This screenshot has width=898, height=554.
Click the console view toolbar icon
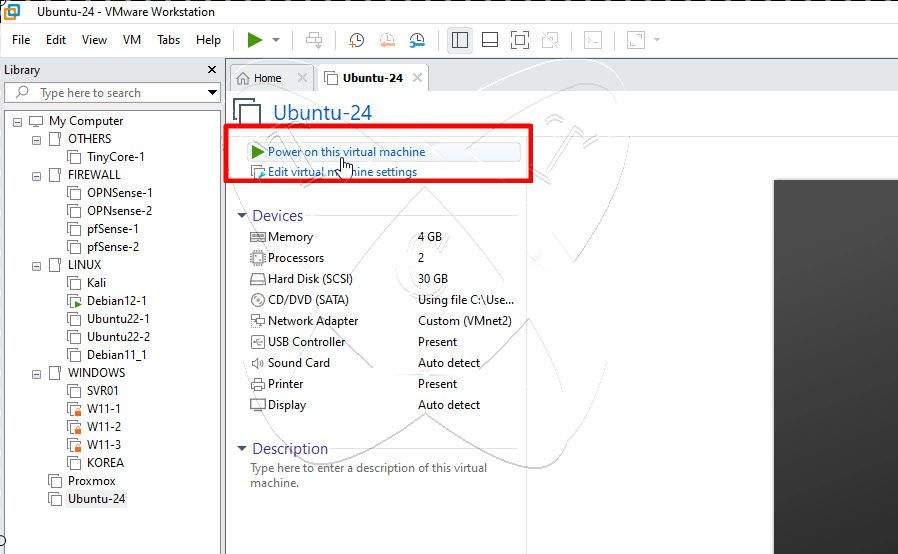tap(593, 40)
